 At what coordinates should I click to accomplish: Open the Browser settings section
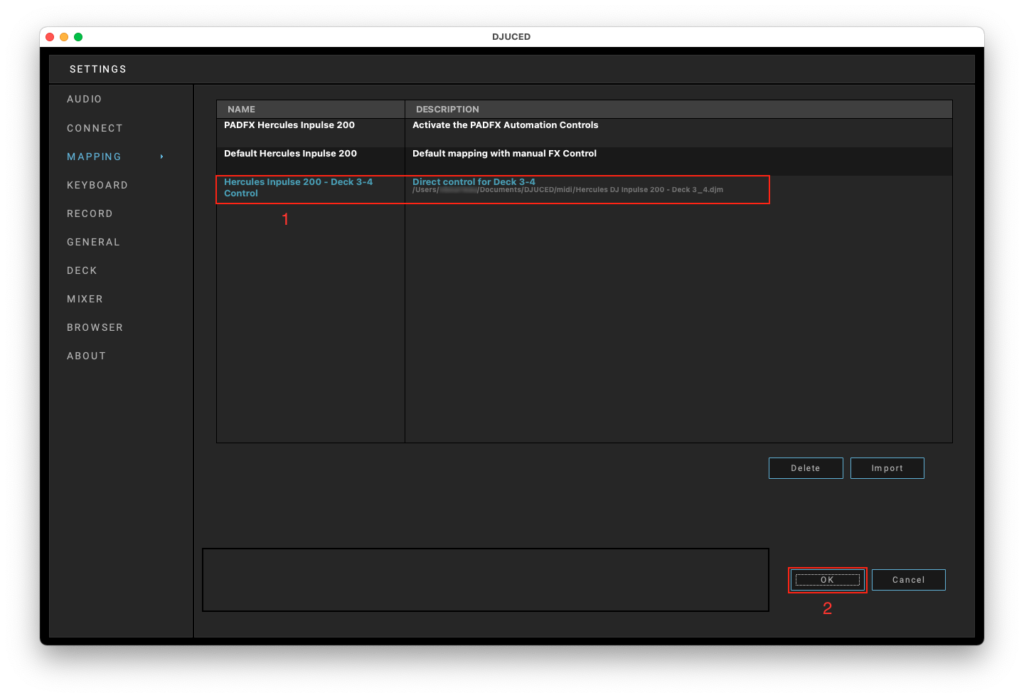pos(95,327)
